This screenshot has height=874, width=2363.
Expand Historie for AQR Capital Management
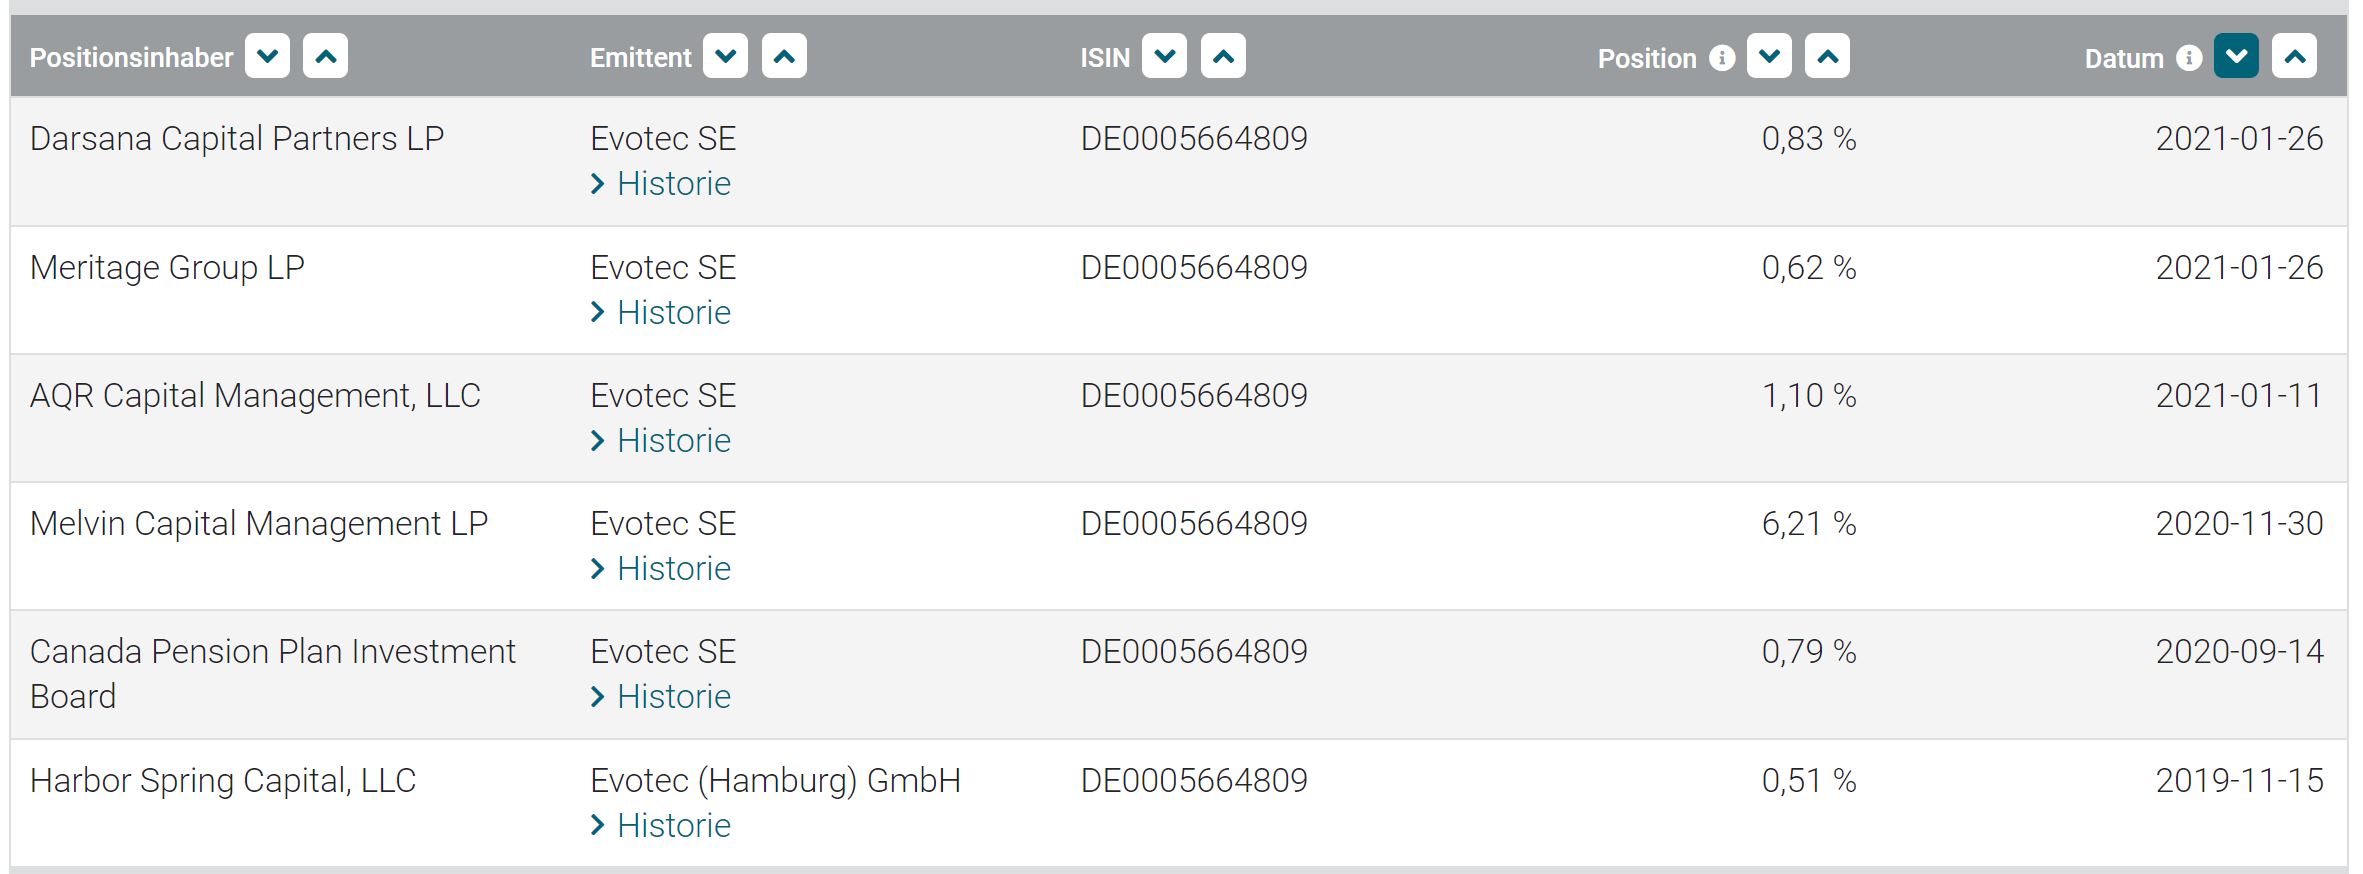(673, 441)
